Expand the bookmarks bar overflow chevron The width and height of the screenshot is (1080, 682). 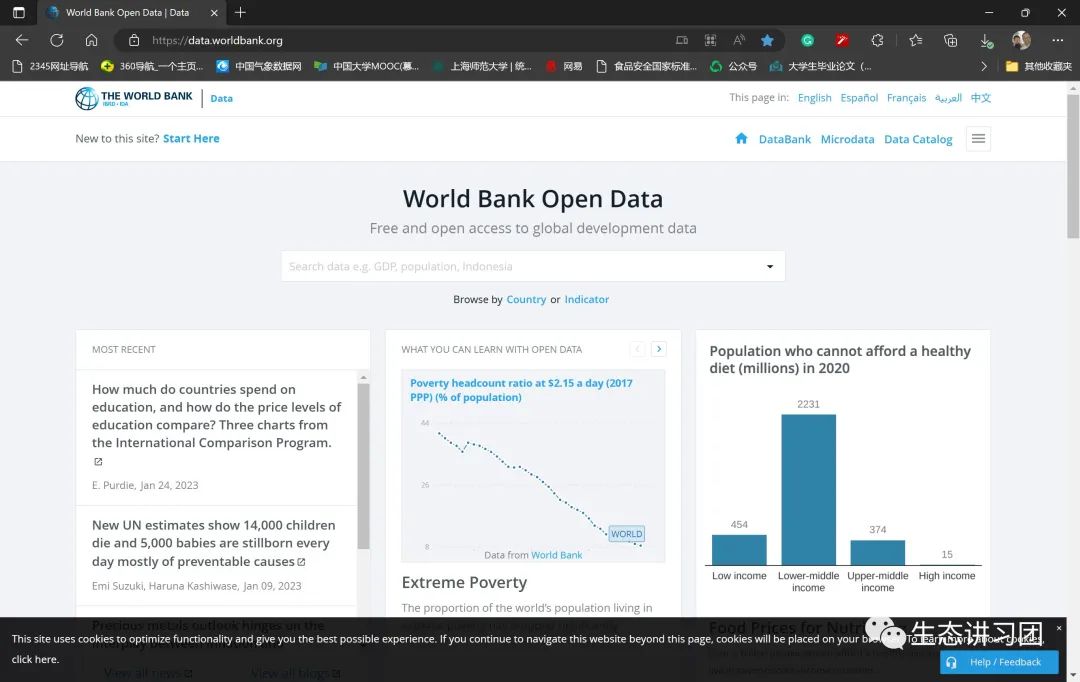pyautogui.click(x=984, y=66)
